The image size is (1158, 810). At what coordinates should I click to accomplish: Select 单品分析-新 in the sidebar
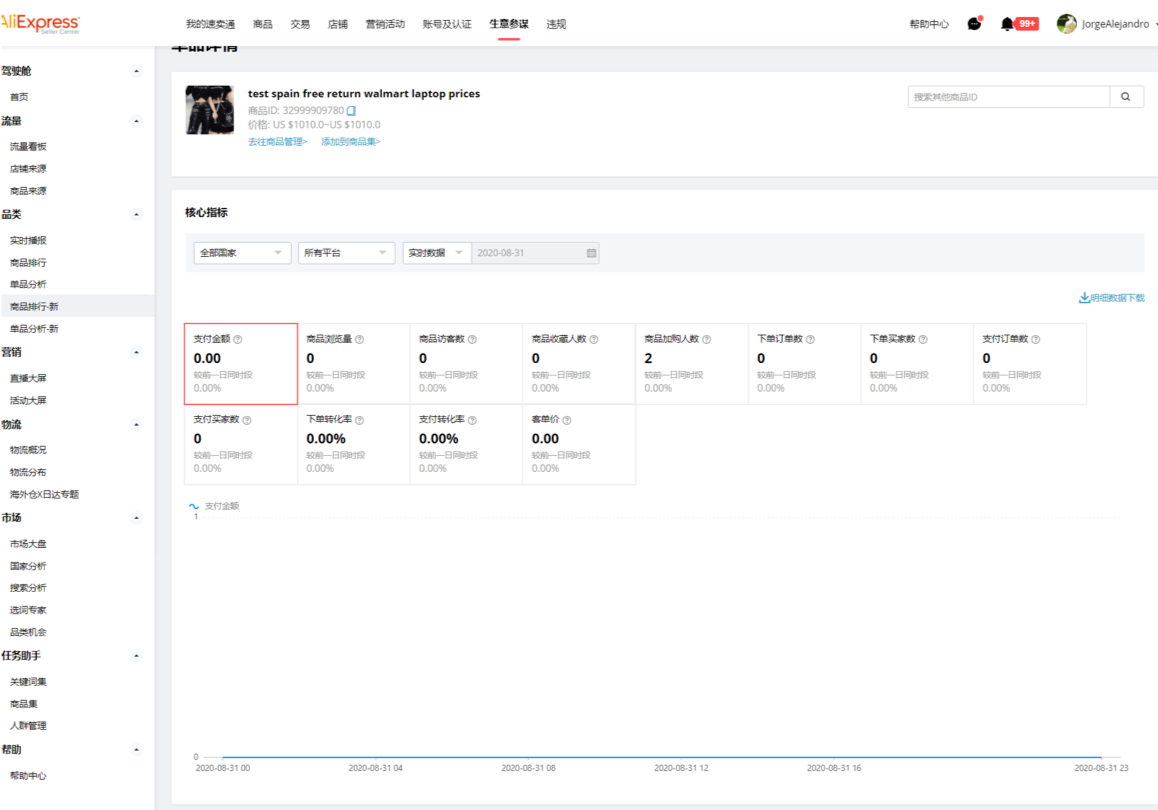pos(34,329)
